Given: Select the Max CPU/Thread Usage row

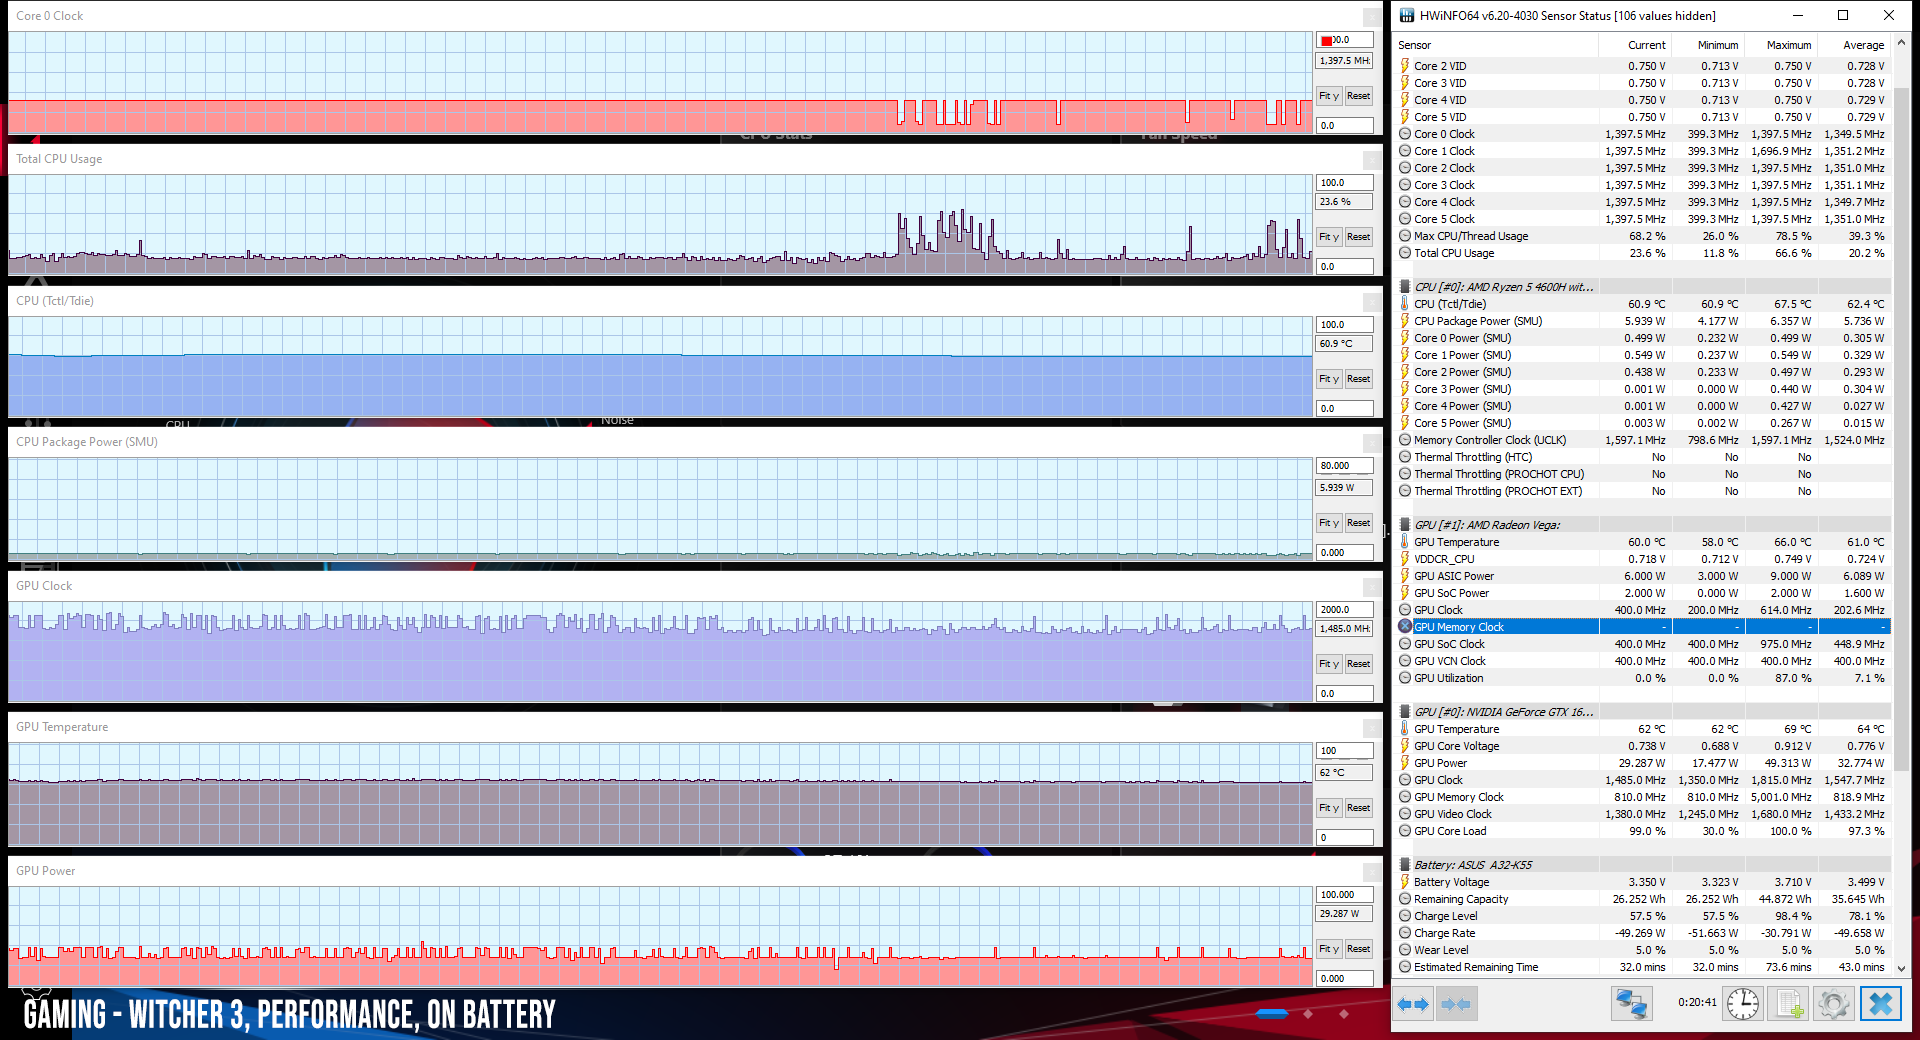Looking at the screenshot, I should pyautogui.click(x=1643, y=236).
